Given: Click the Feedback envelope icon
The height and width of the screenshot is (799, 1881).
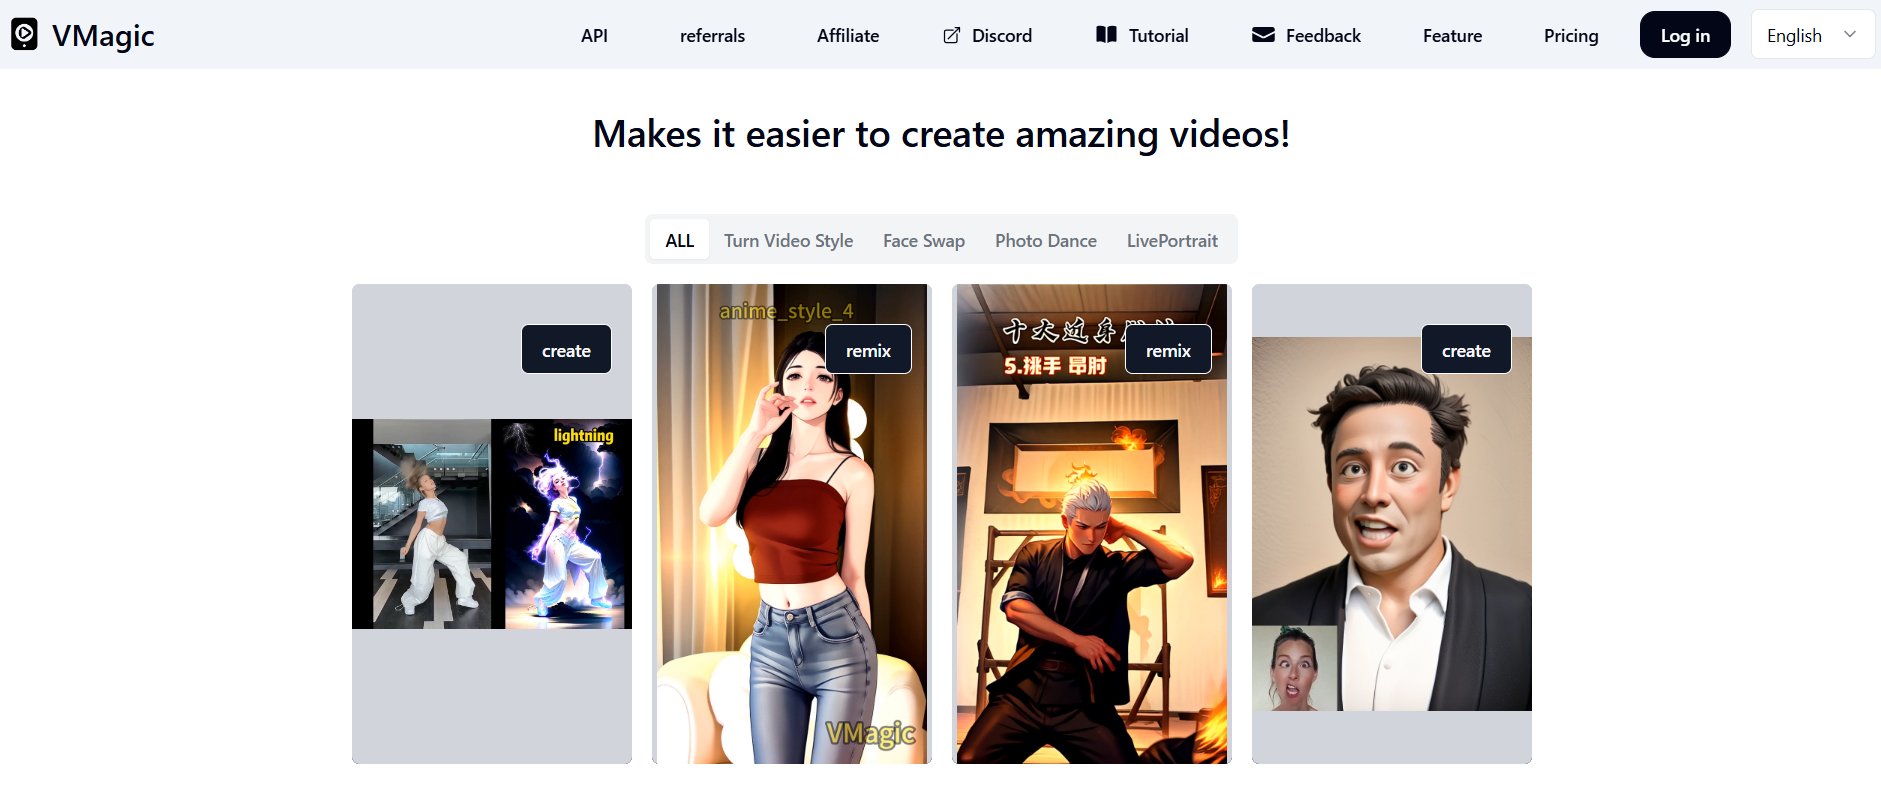Looking at the screenshot, I should (x=1263, y=35).
